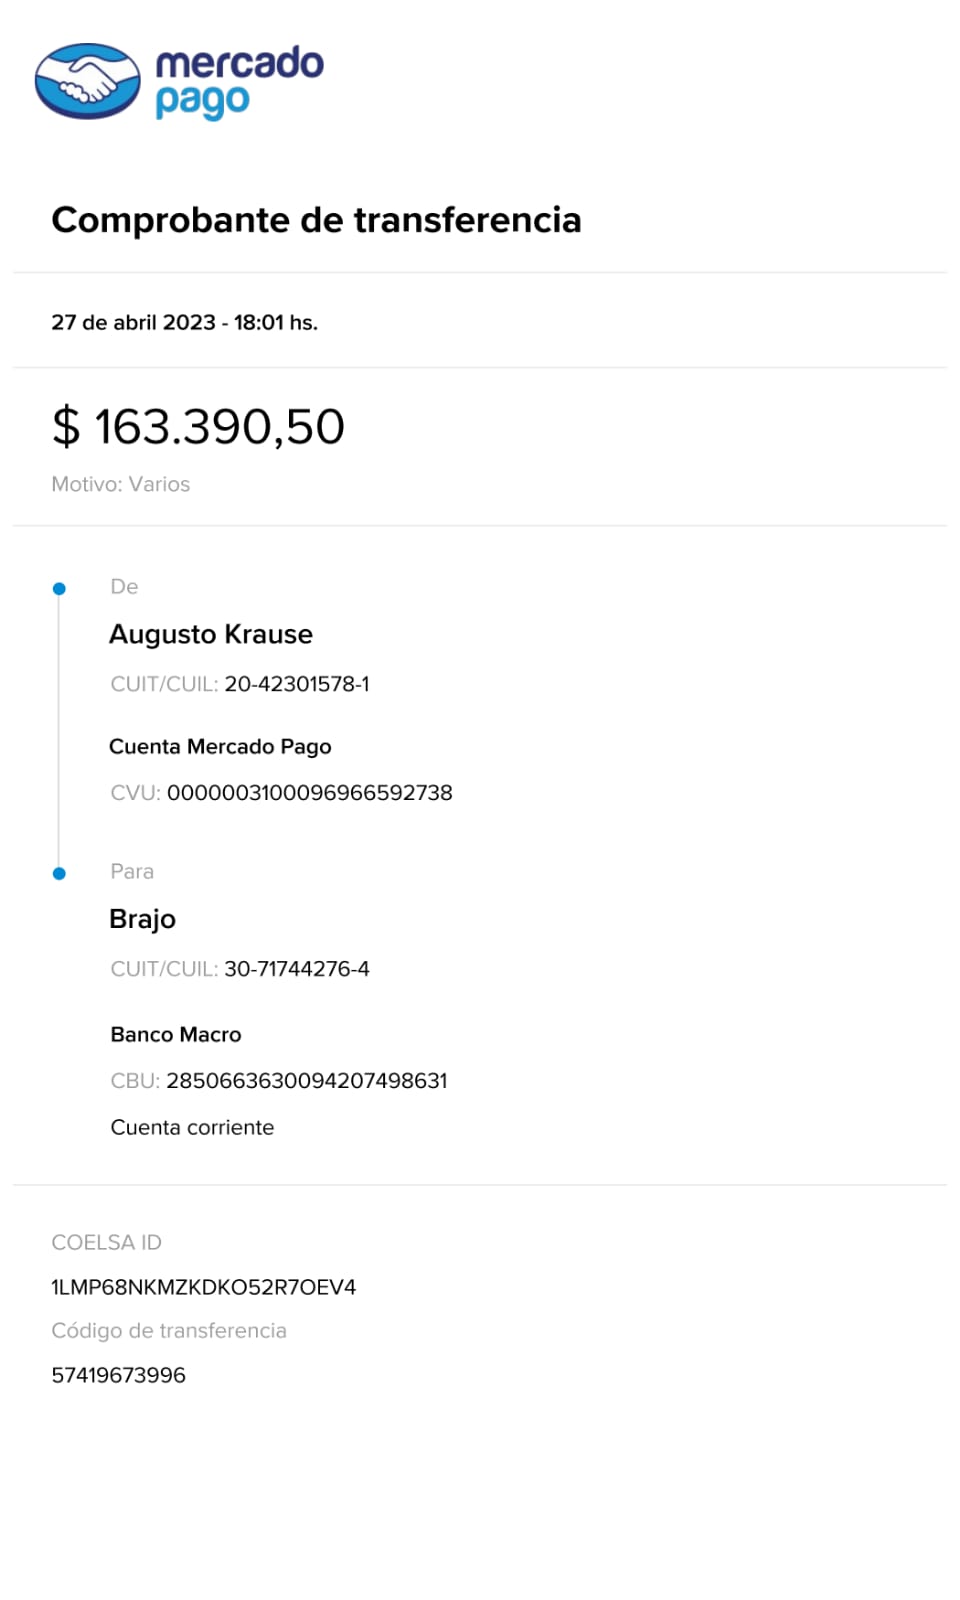Click recipient name Brajo
This screenshot has height=1600, width=960.
[x=142, y=919]
